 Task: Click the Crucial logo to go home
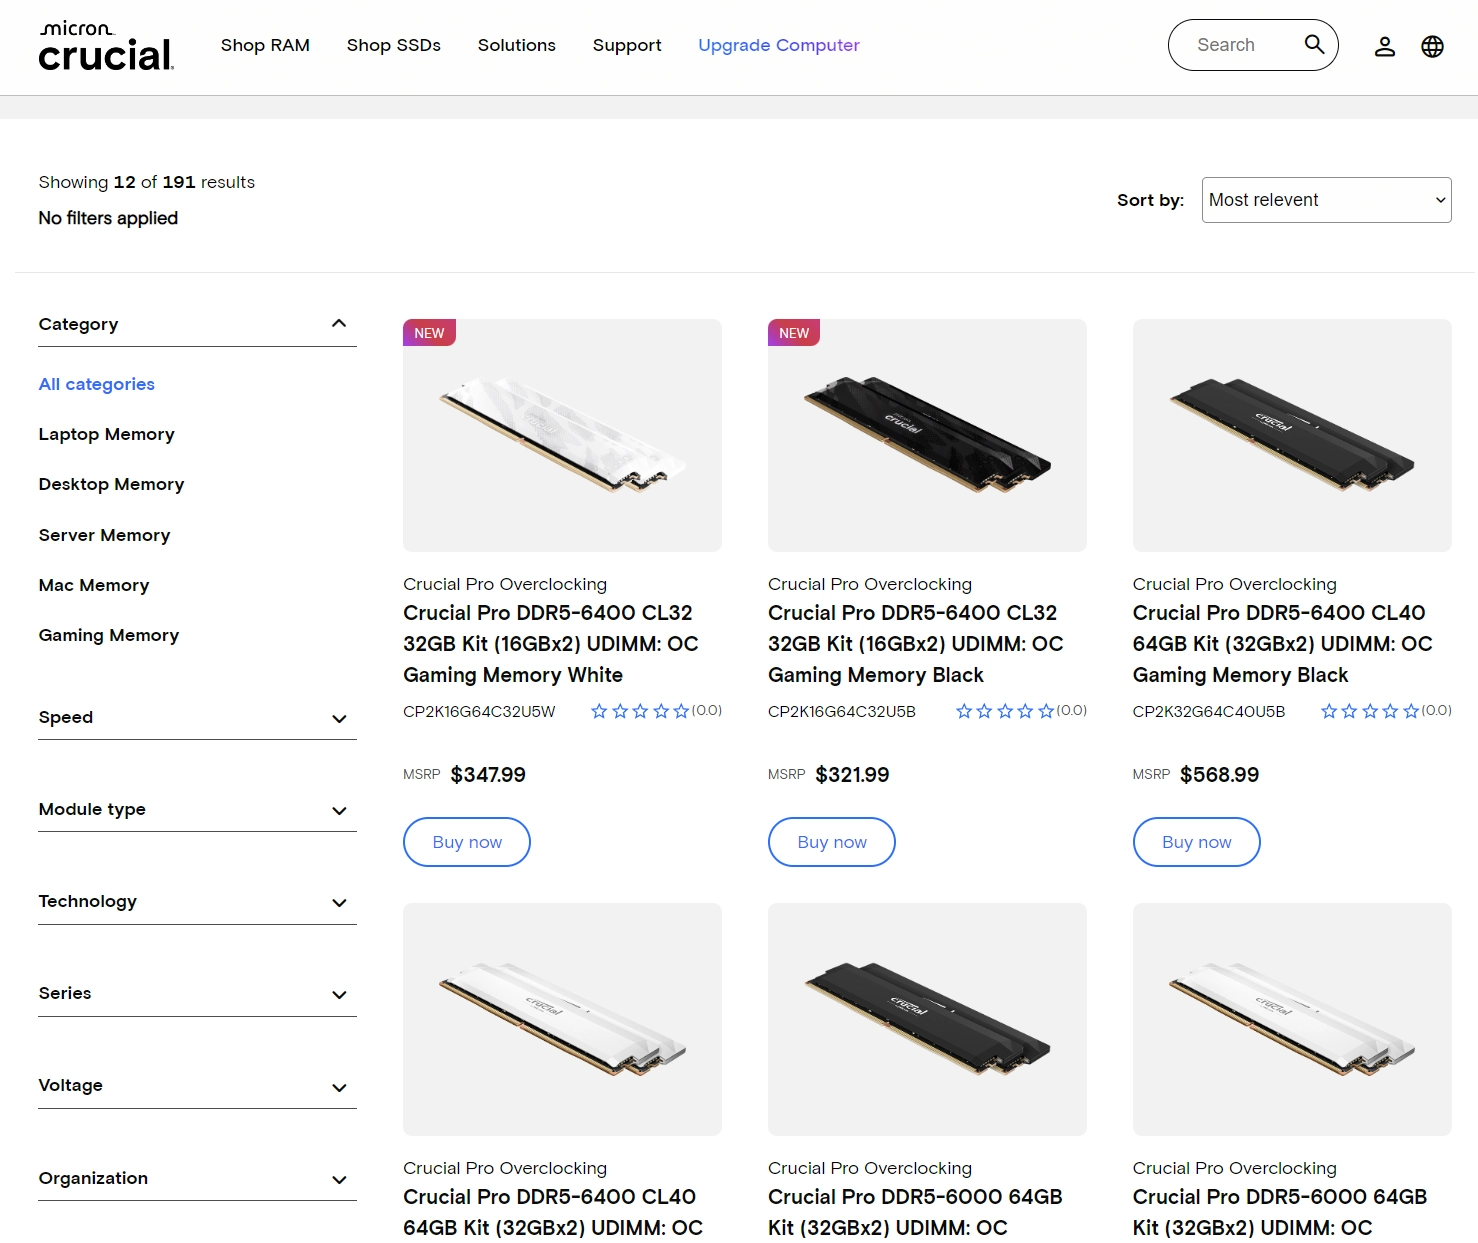[105, 46]
